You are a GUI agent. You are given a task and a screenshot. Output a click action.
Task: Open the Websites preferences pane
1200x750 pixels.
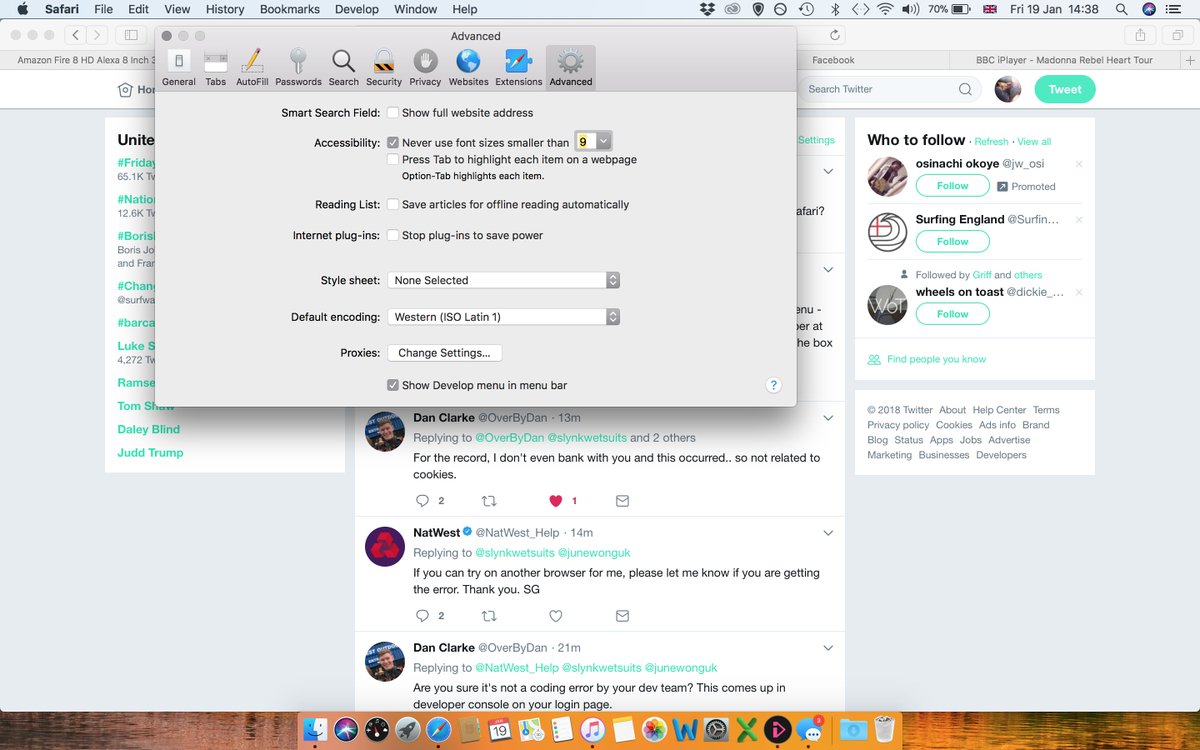(x=468, y=67)
